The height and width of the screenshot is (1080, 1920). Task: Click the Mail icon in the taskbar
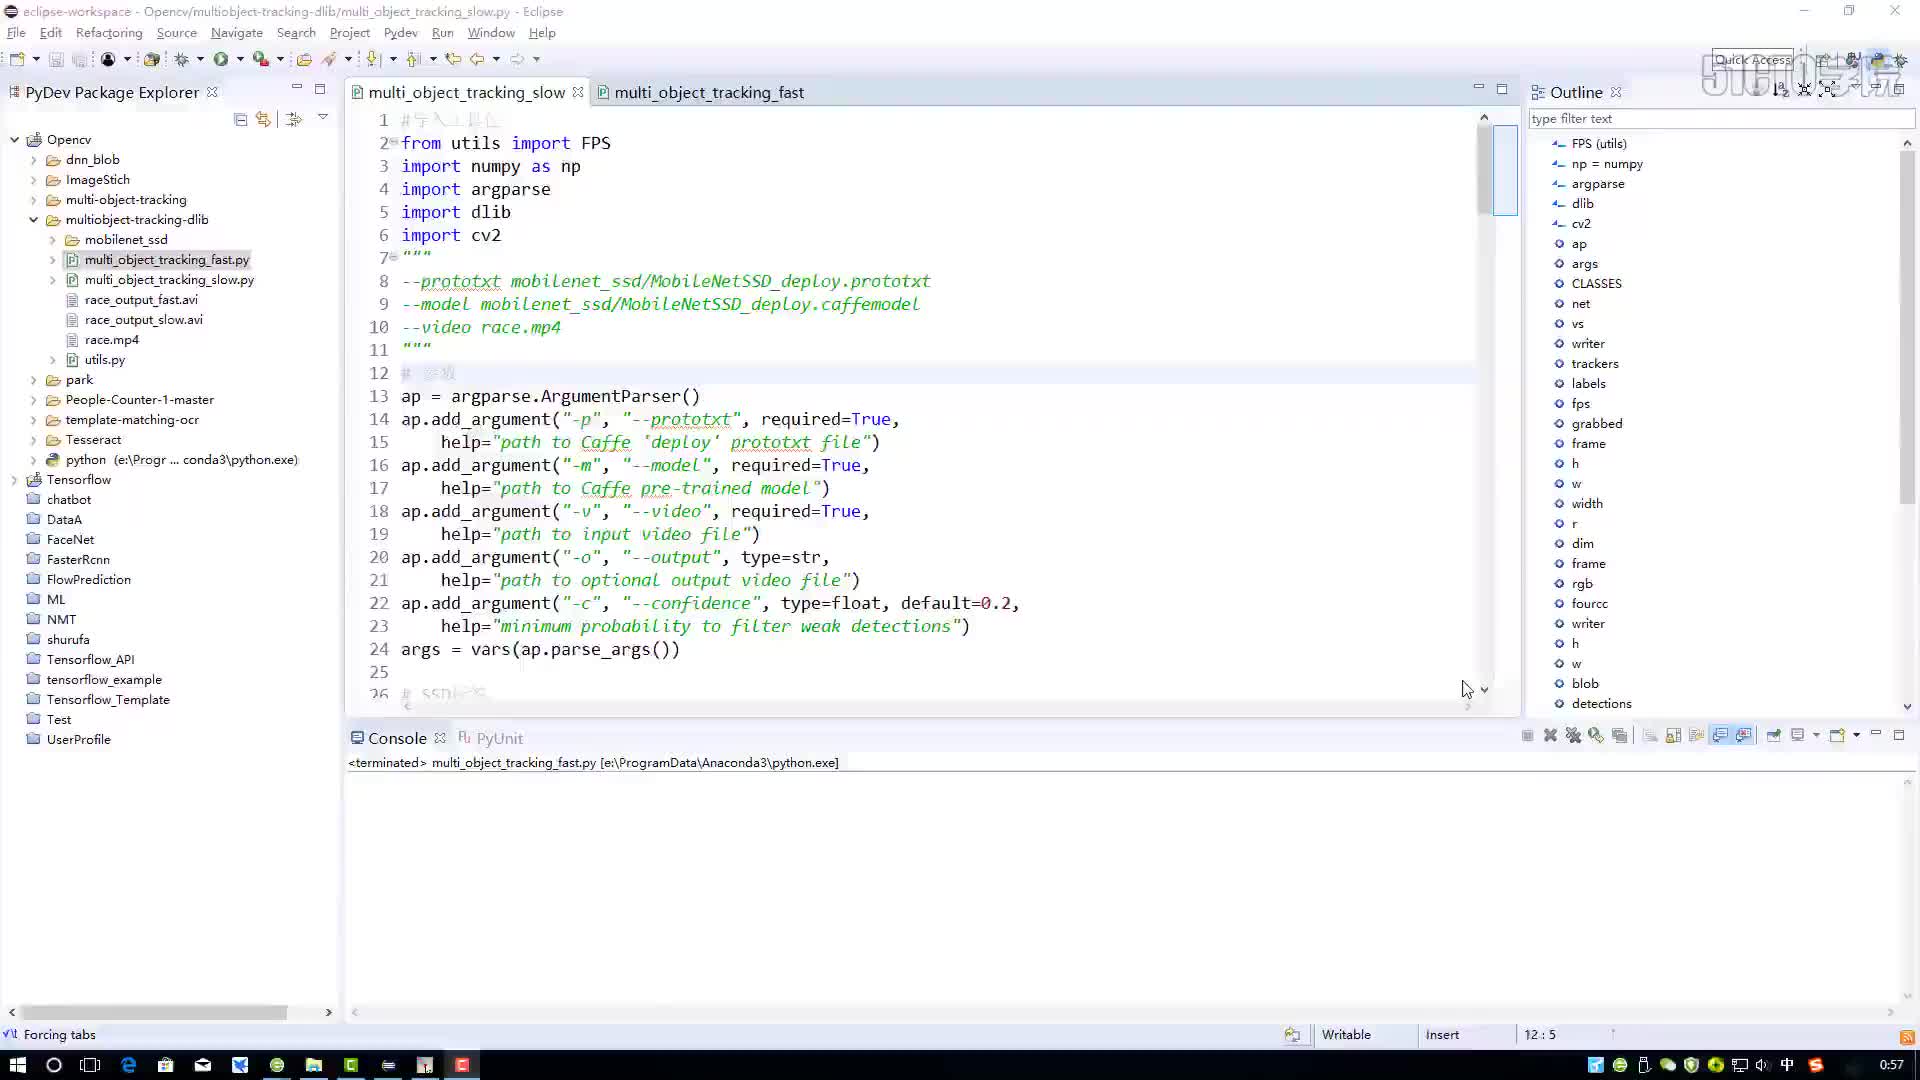pyautogui.click(x=203, y=1065)
